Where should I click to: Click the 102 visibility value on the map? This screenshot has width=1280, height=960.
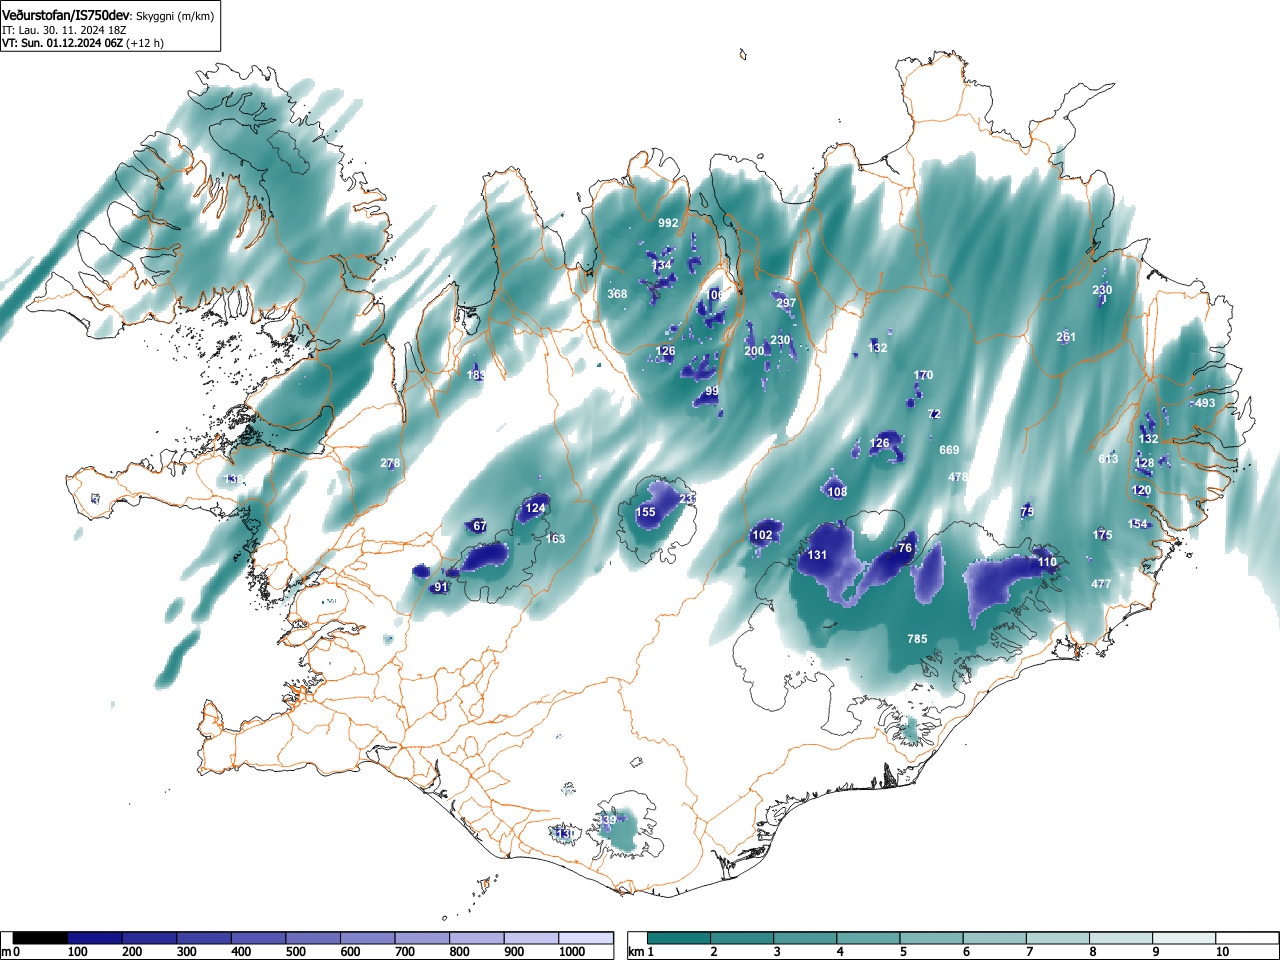coord(762,535)
